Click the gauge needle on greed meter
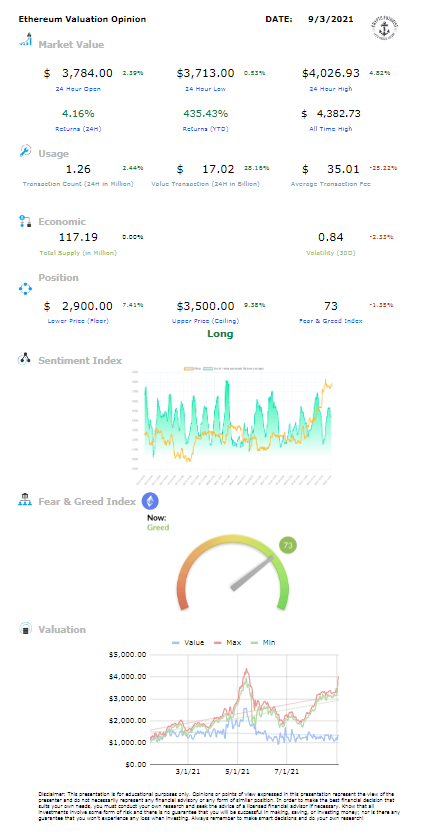This screenshot has height=838, width=429. [x=253, y=573]
